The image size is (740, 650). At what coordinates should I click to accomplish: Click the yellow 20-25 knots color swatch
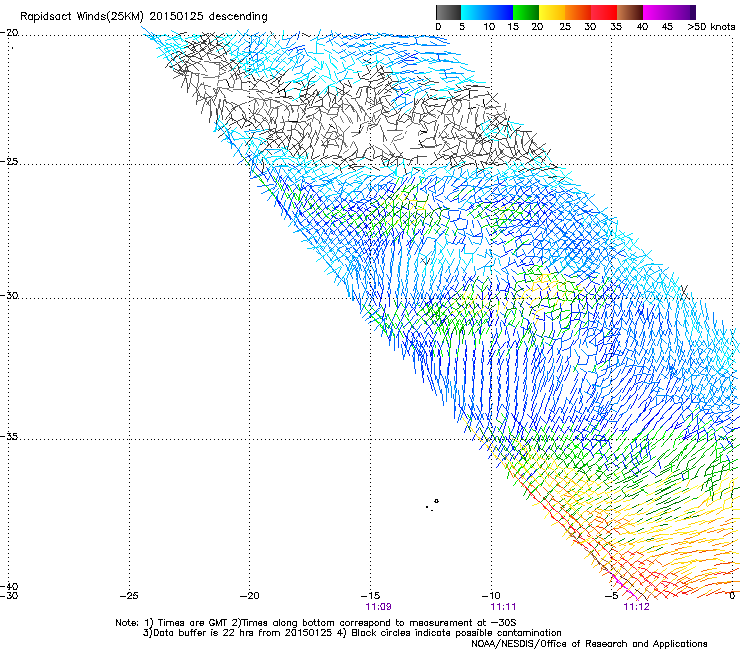click(552, 12)
